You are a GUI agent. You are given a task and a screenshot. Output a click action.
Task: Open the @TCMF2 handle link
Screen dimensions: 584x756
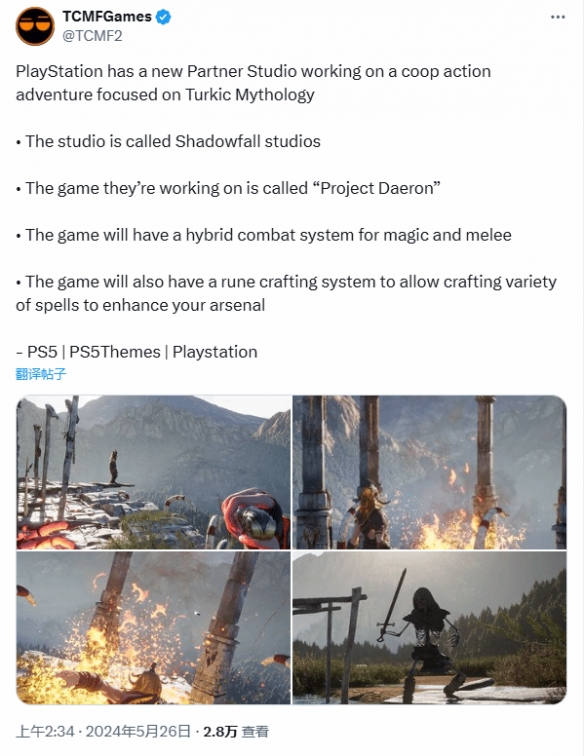(92, 36)
